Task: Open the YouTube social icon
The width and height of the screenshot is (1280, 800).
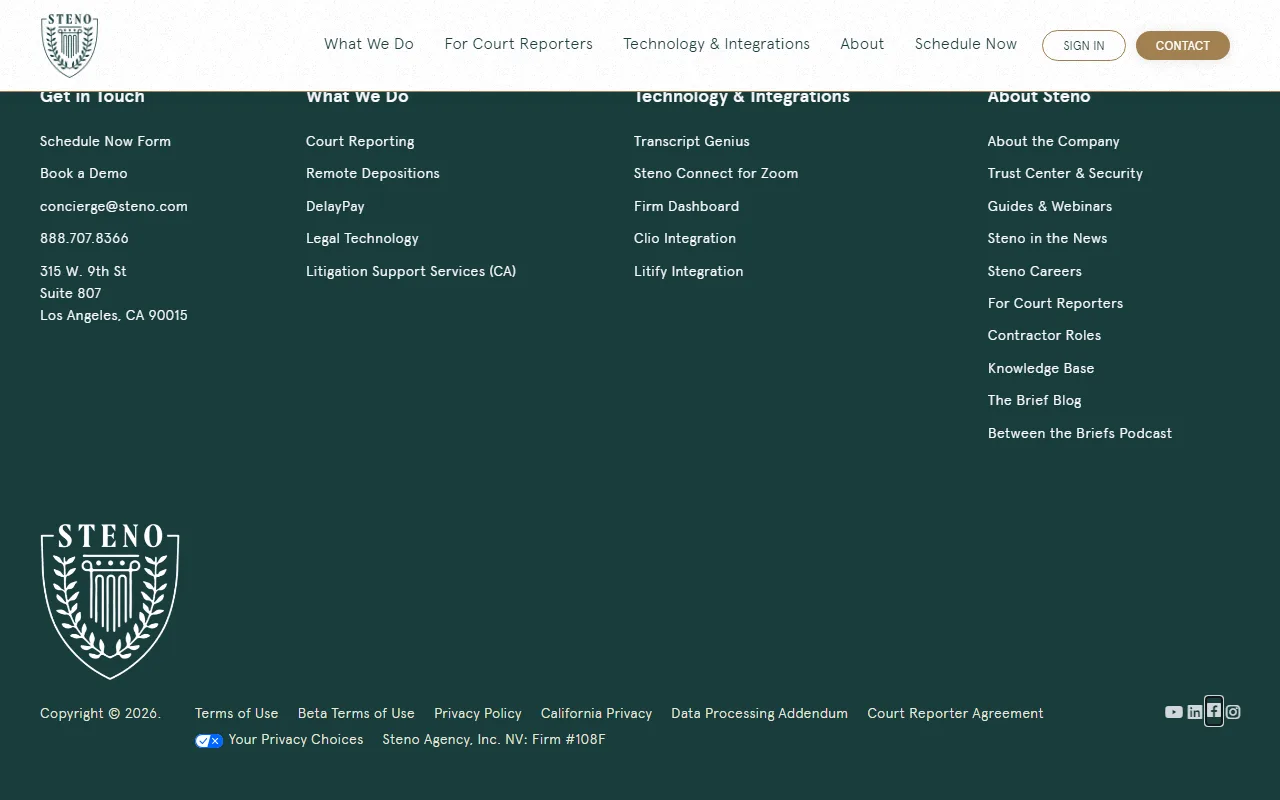Action: 1174,712
